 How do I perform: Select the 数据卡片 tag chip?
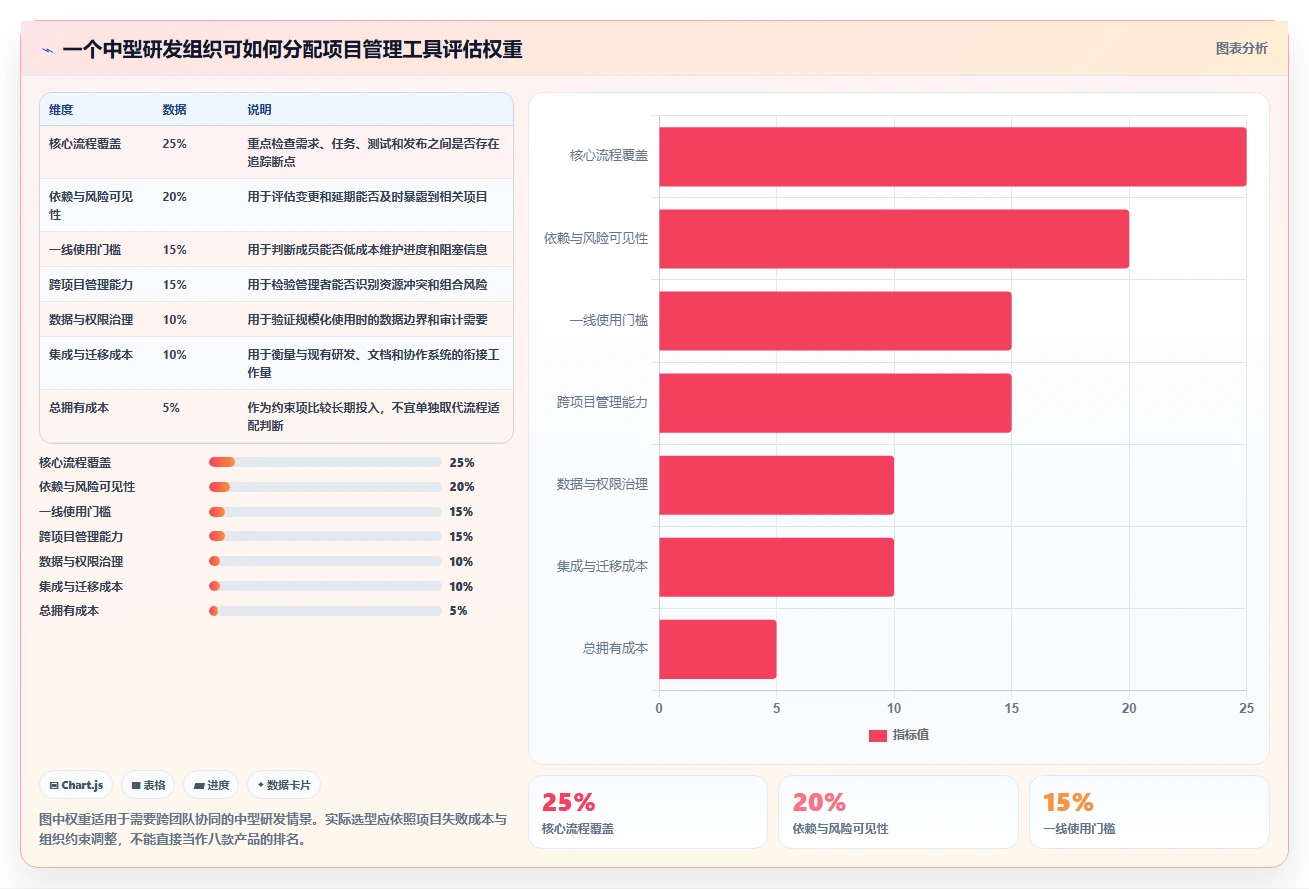284,785
